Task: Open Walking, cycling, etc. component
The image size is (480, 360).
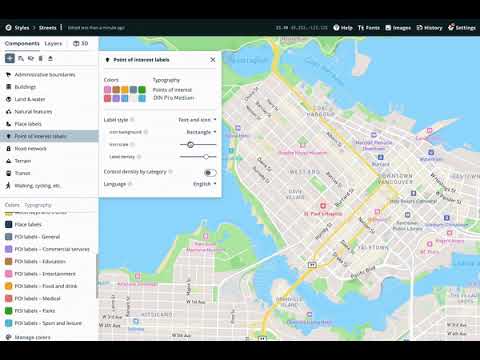Action: [49, 186]
